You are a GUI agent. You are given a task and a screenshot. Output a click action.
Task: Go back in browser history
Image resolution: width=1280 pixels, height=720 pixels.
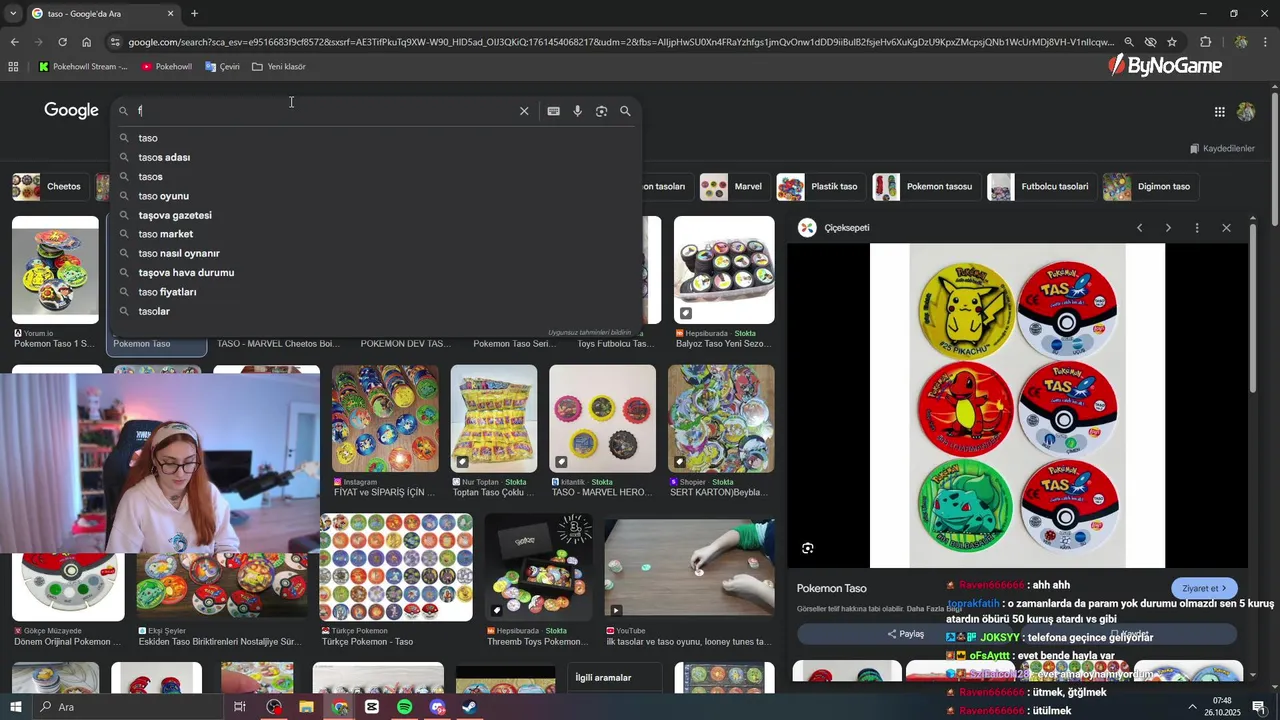pyautogui.click(x=14, y=42)
